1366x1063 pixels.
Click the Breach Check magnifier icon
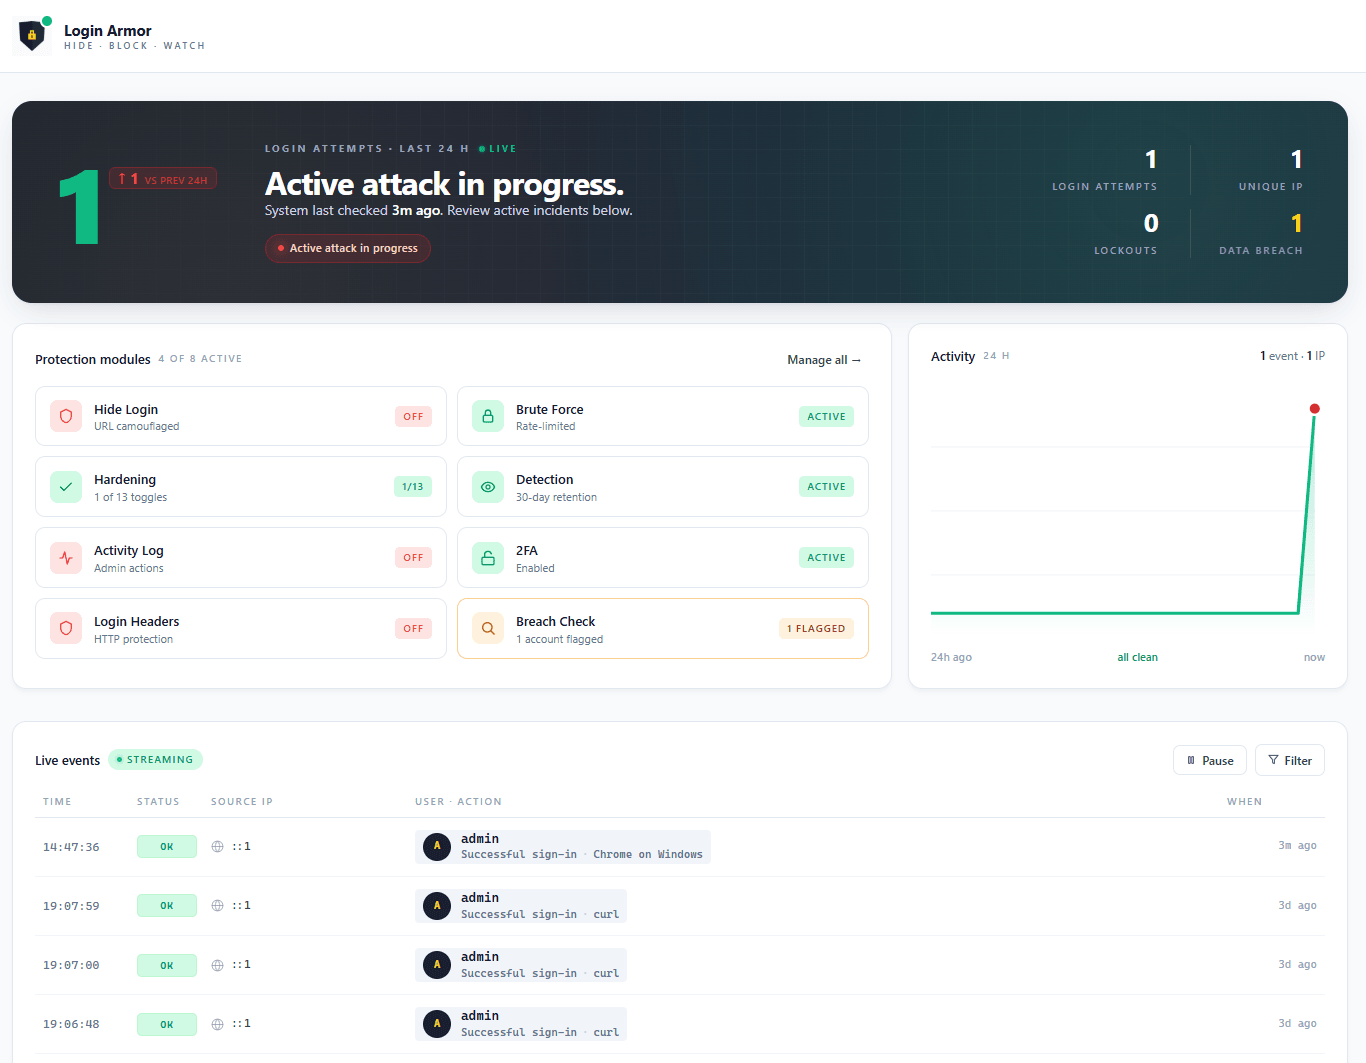click(x=487, y=628)
